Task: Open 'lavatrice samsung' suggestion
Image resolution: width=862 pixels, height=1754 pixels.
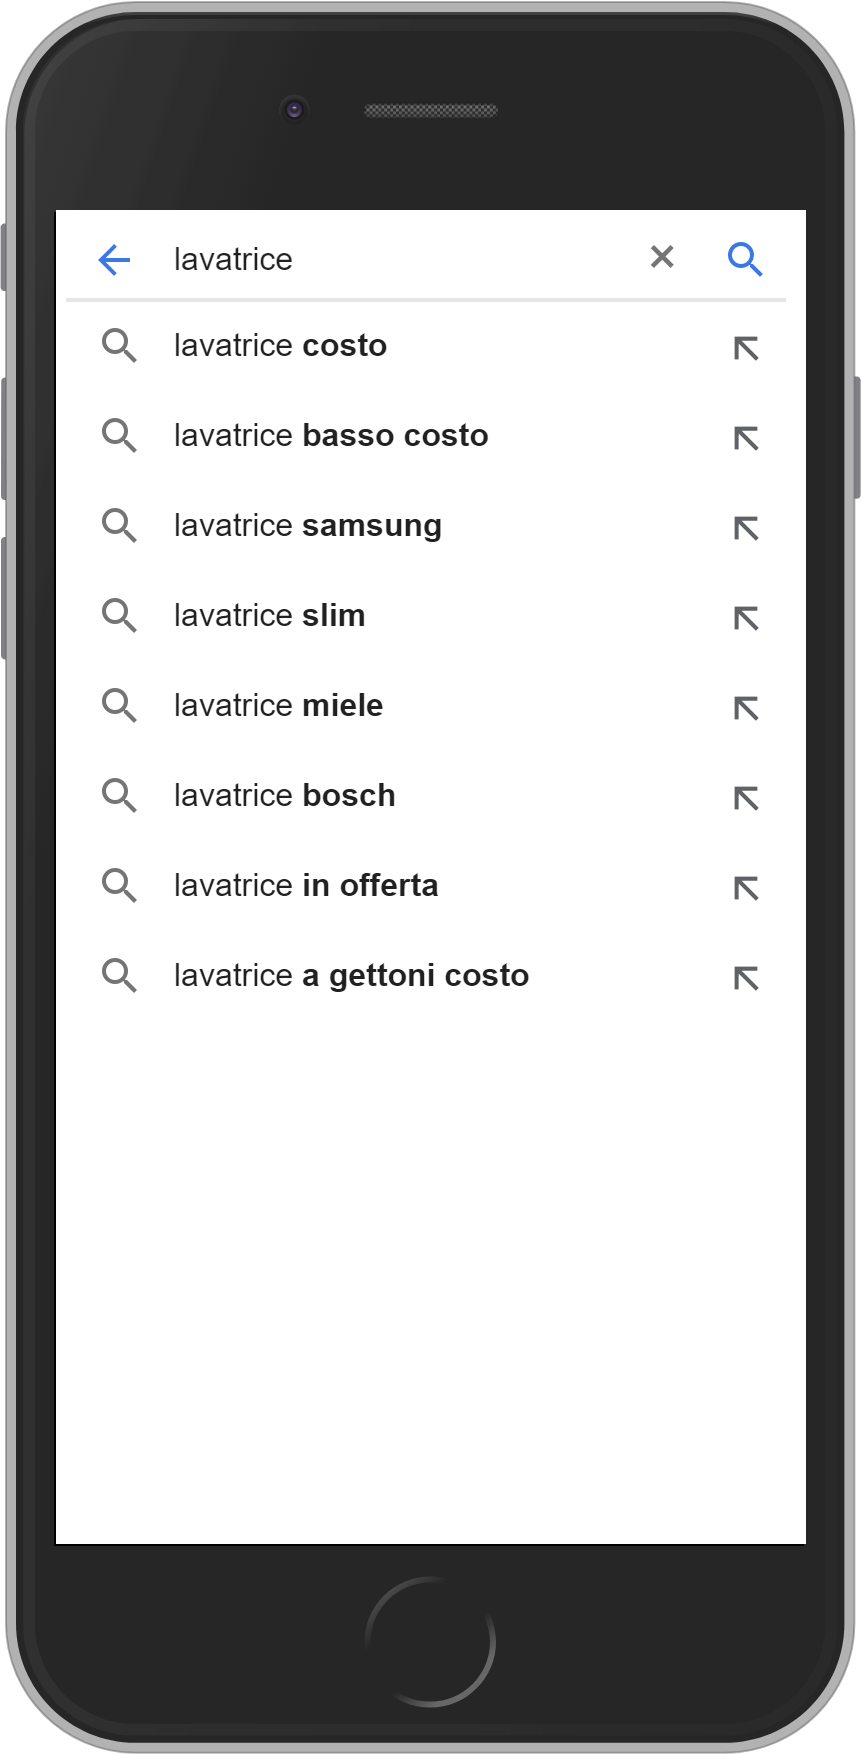Action: click(308, 526)
